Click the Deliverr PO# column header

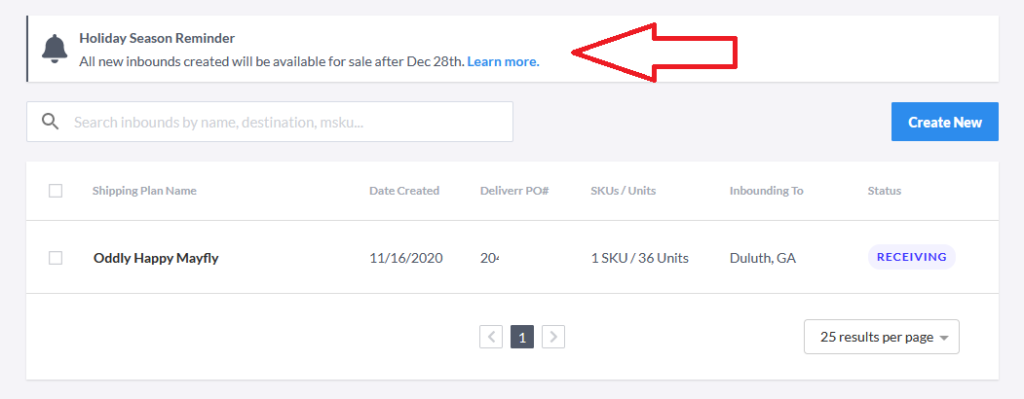tap(514, 191)
